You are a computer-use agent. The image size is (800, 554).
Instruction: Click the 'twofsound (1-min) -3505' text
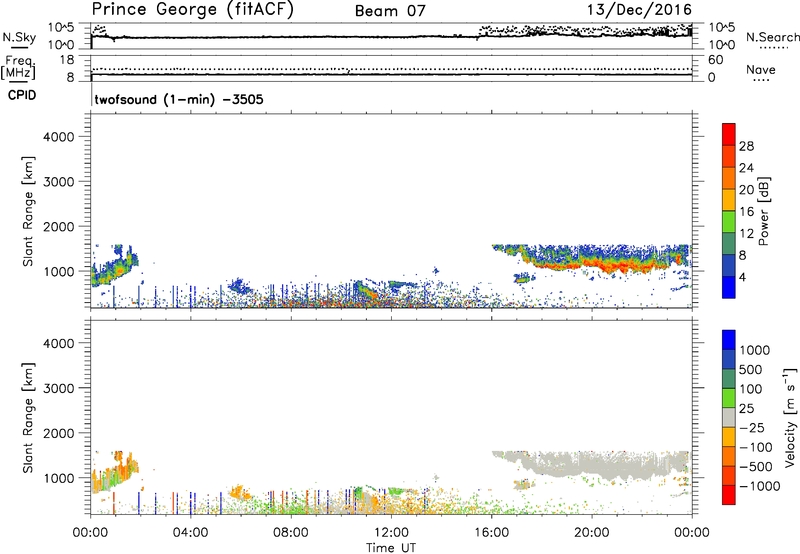(x=179, y=99)
